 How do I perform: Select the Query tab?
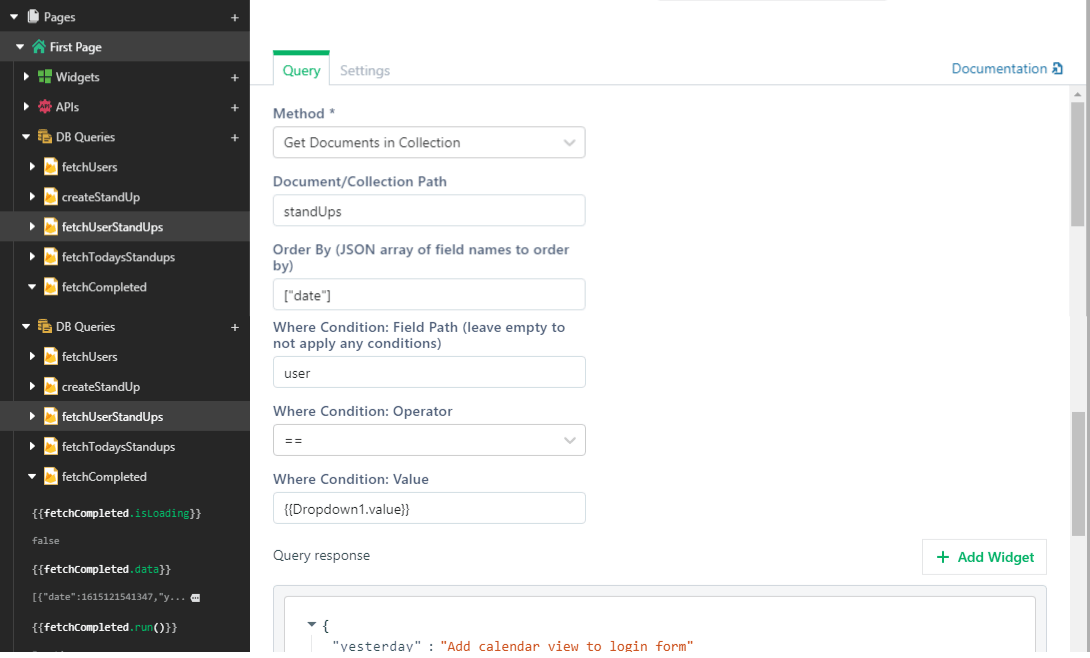point(301,70)
